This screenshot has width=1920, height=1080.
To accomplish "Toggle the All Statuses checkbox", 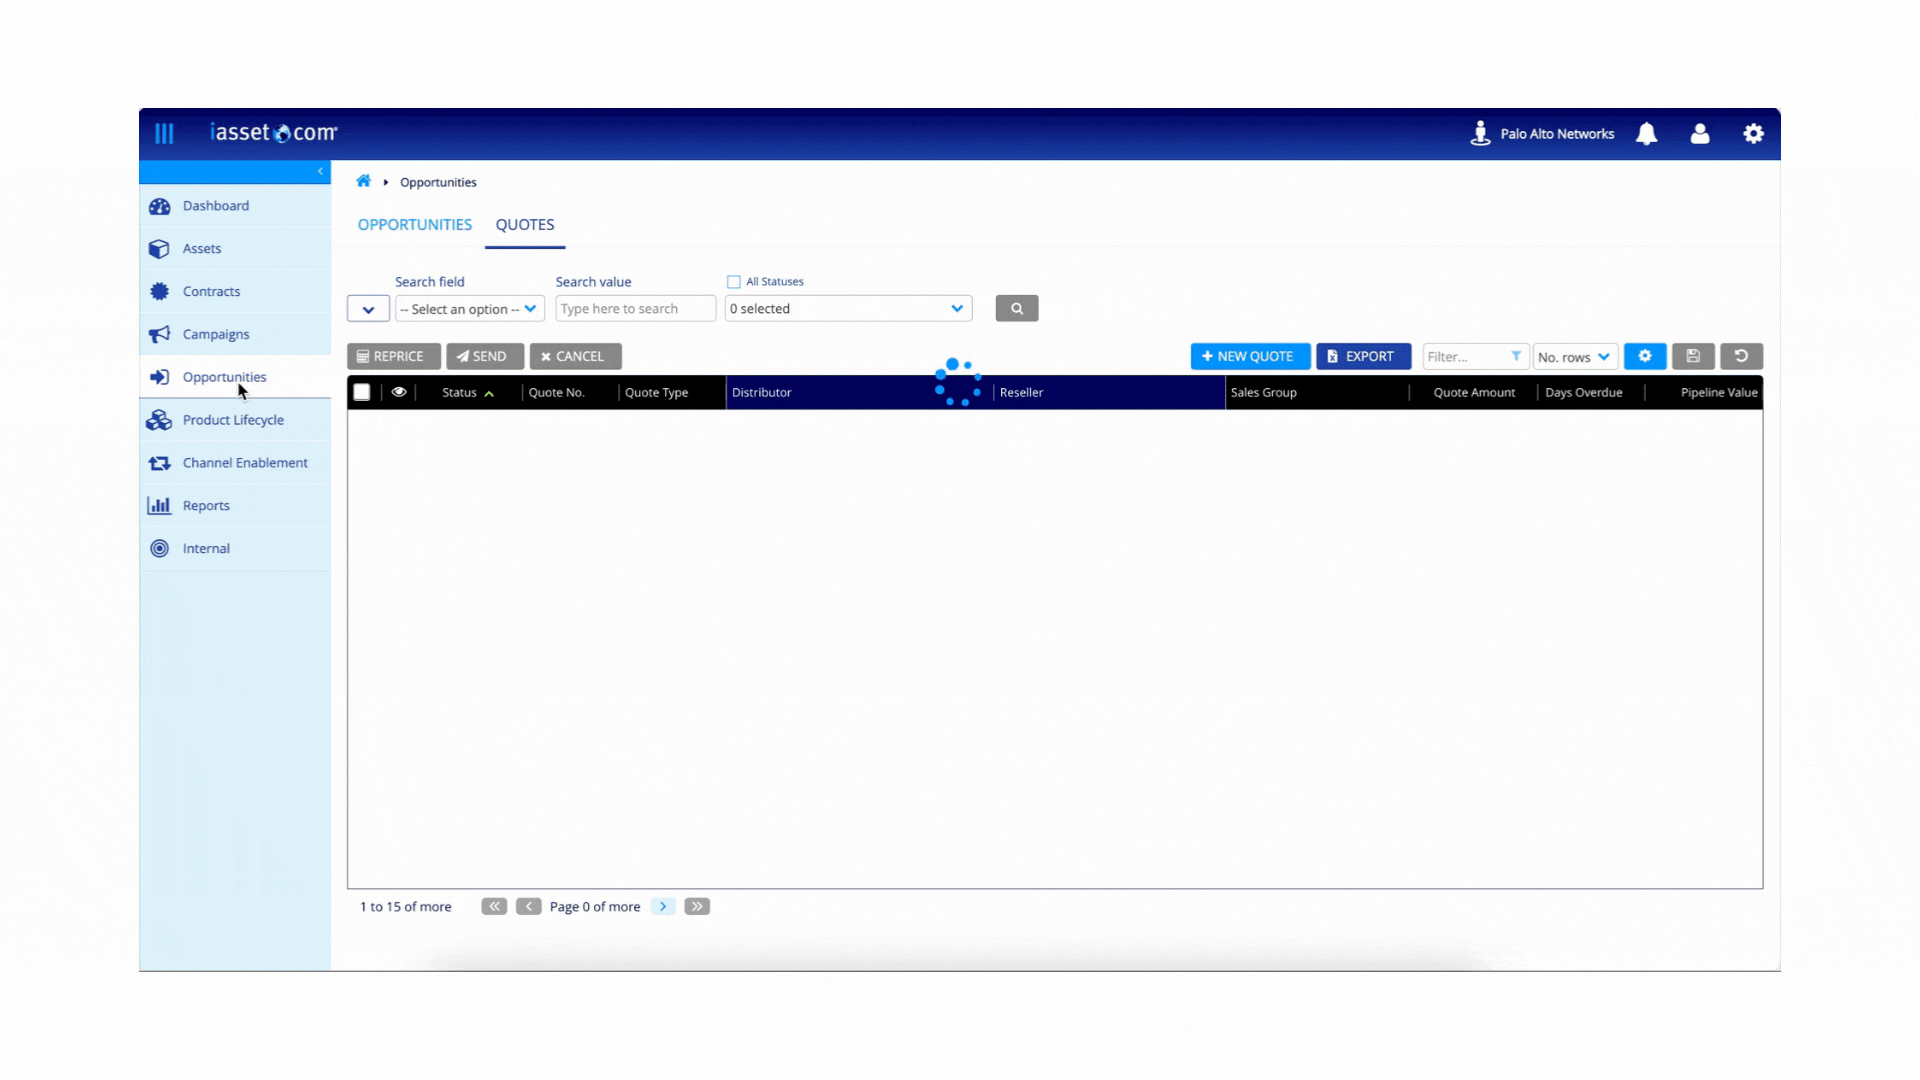I will [x=734, y=282].
